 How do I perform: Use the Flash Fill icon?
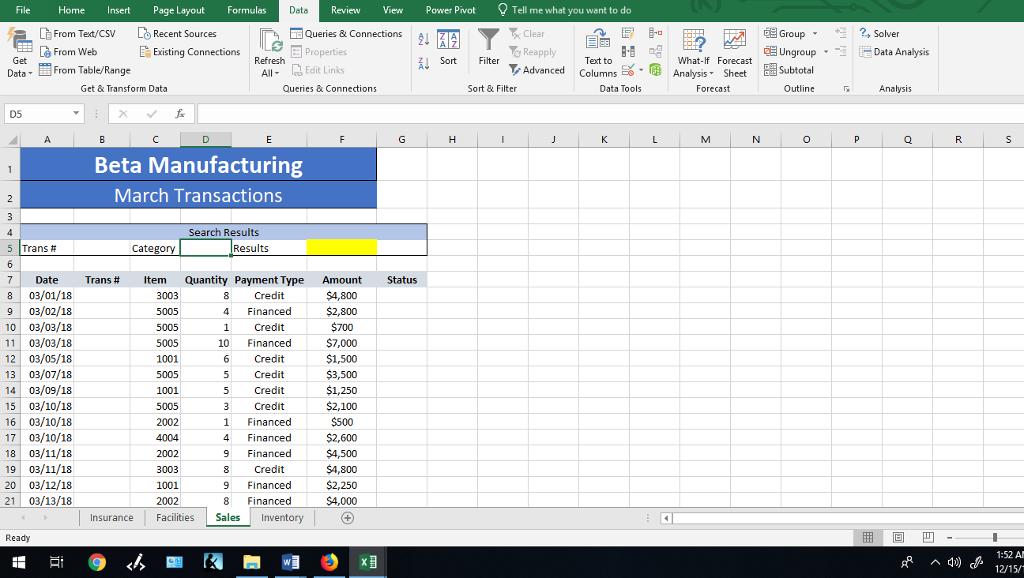[627, 33]
